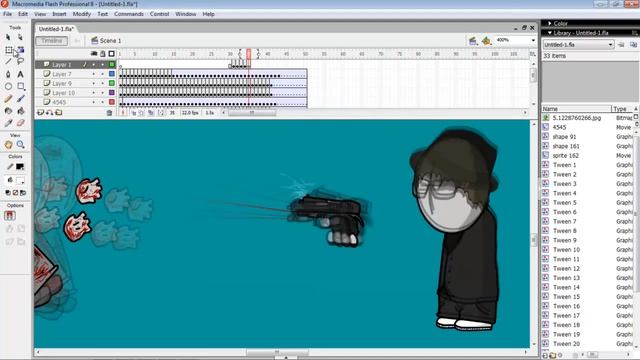Click the Delete Layer trash icon
Image resolution: width=640 pixels, height=360 pixels.
point(109,113)
